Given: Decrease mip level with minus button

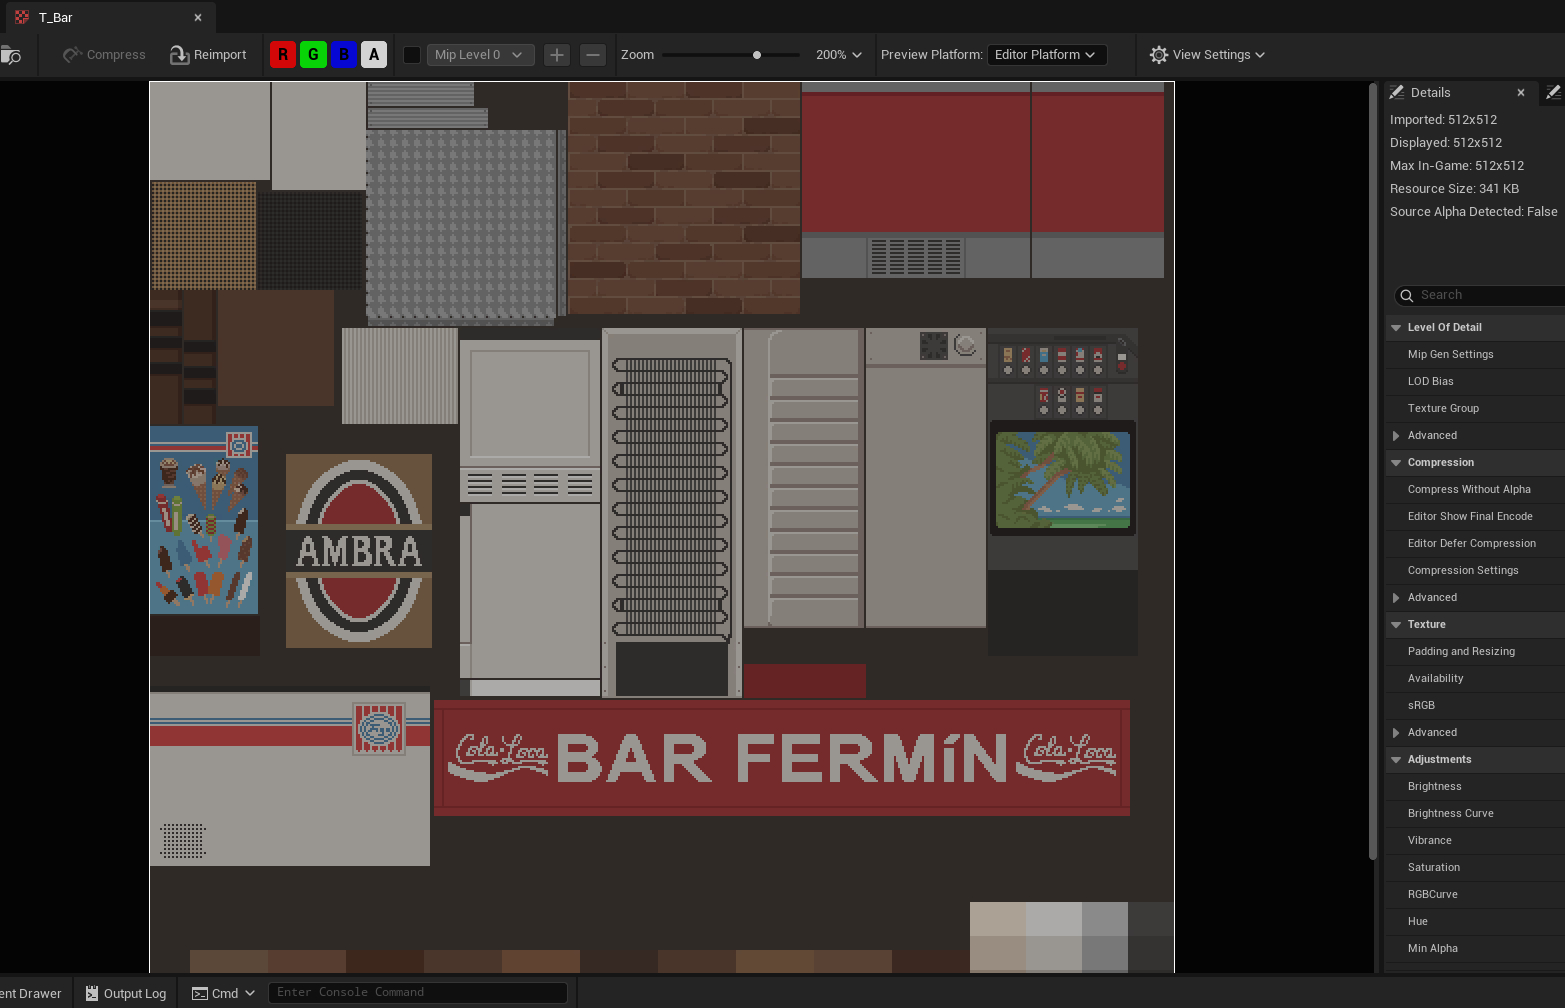Looking at the screenshot, I should (x=593, y=55).
